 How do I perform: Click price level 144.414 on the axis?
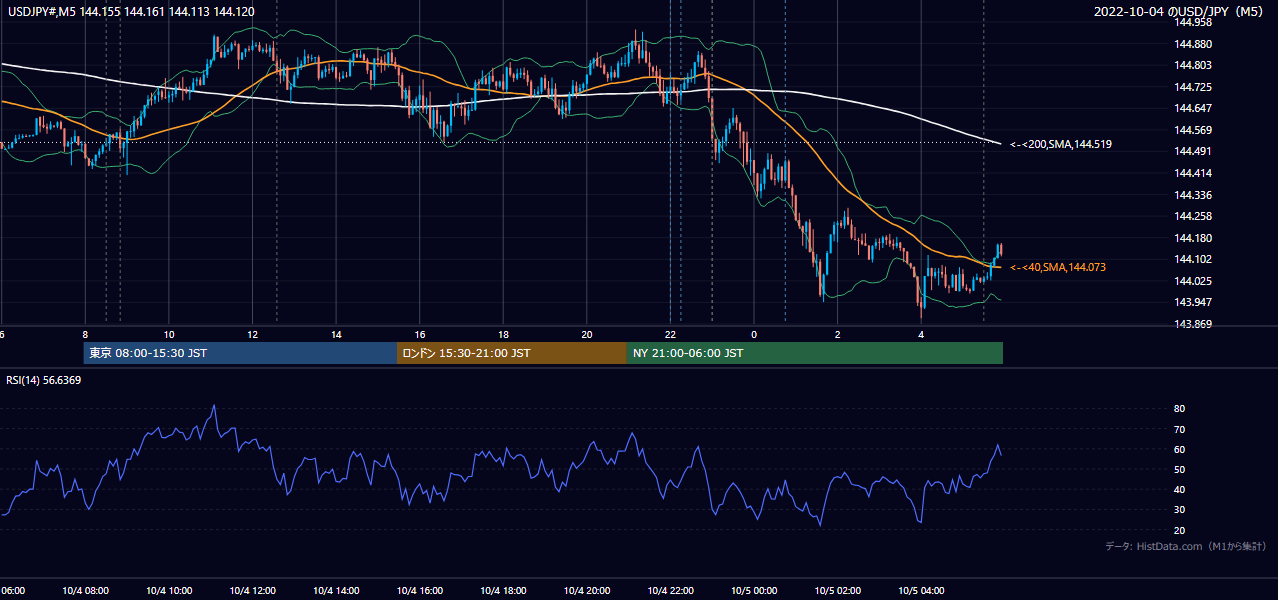pos(1193,173)
